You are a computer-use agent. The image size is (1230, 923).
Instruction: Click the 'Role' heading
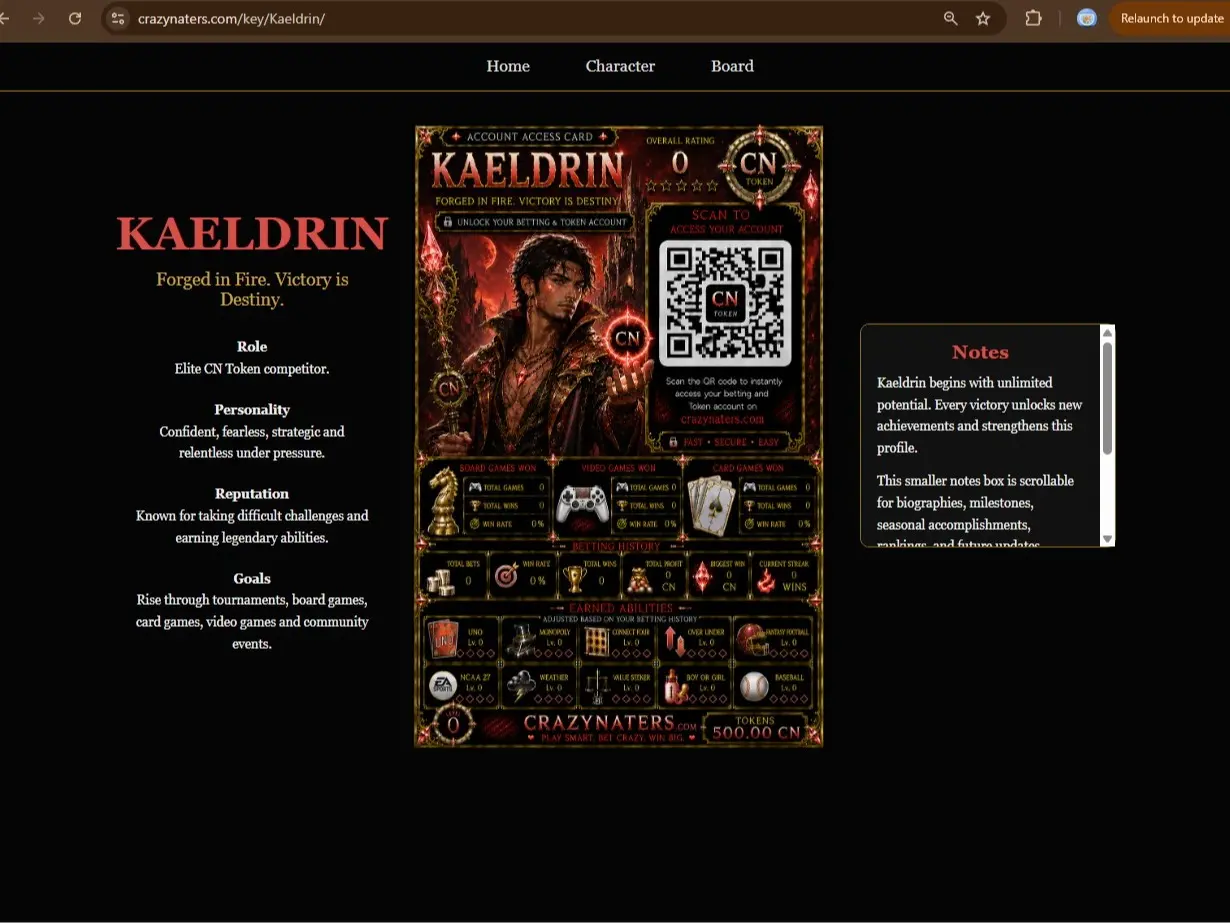pos(252,346)
